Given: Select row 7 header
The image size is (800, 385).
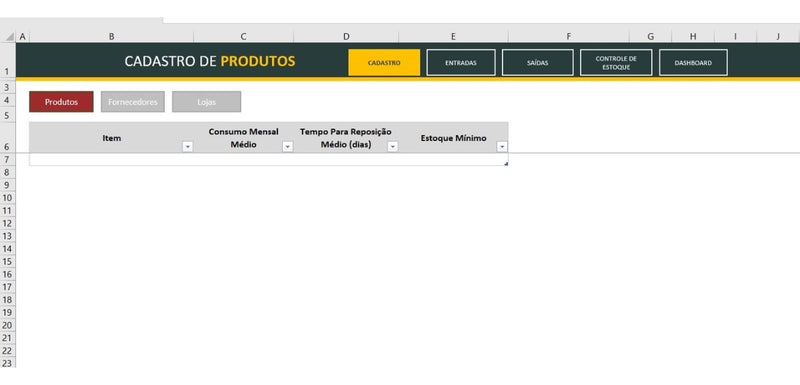Looking at the screenshot, I should [8, 160].
